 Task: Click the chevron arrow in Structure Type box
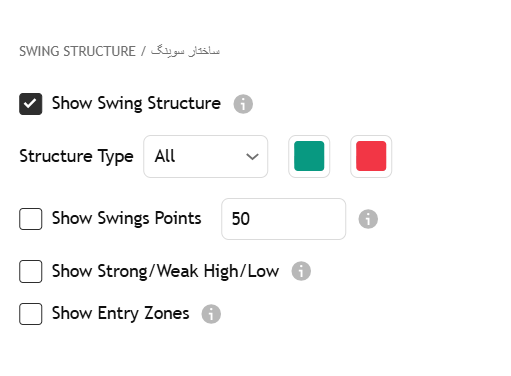(252, 156)
